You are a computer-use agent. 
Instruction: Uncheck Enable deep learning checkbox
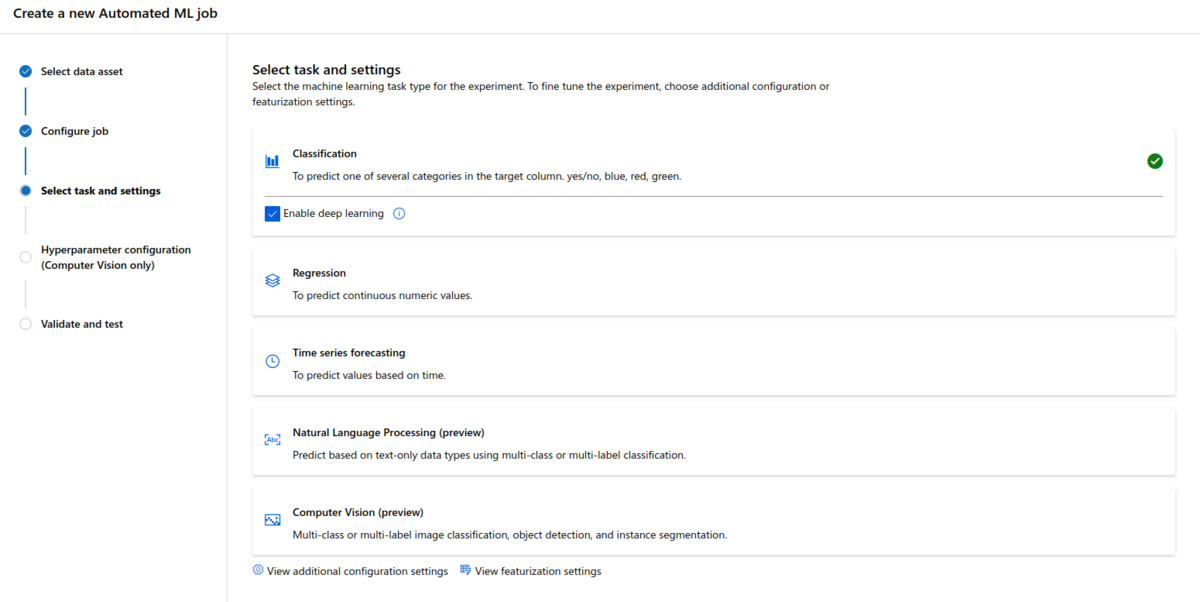tap(272, 214)
